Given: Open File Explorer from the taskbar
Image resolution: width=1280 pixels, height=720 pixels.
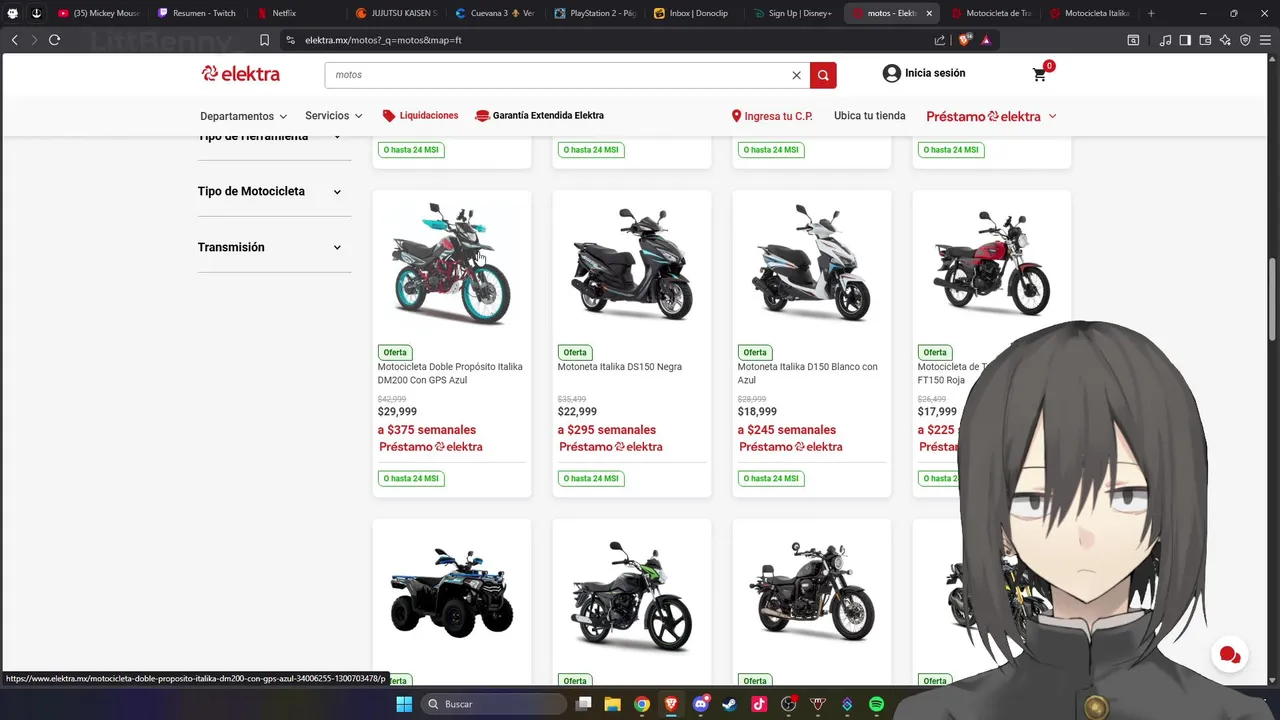Looking at the screenshot, I should coord(612,704).
